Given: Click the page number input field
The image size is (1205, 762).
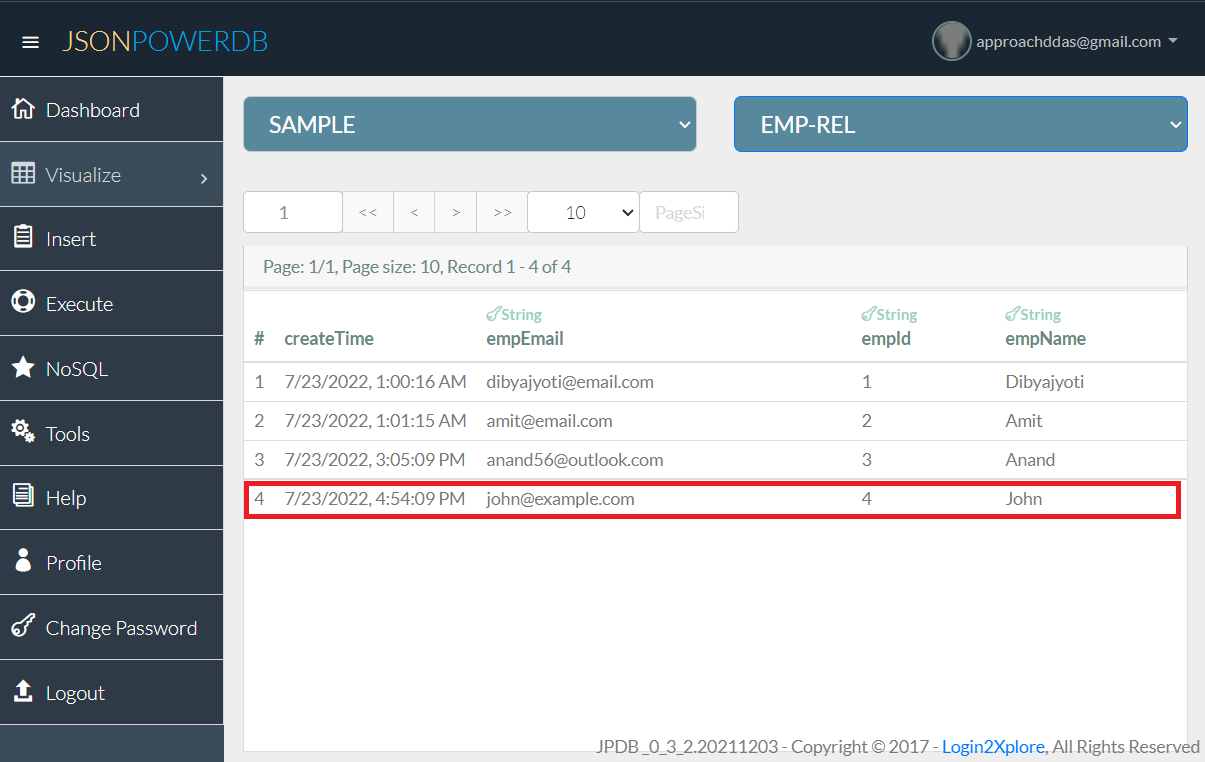Looking at the screenshot, I should pos(292,211).
